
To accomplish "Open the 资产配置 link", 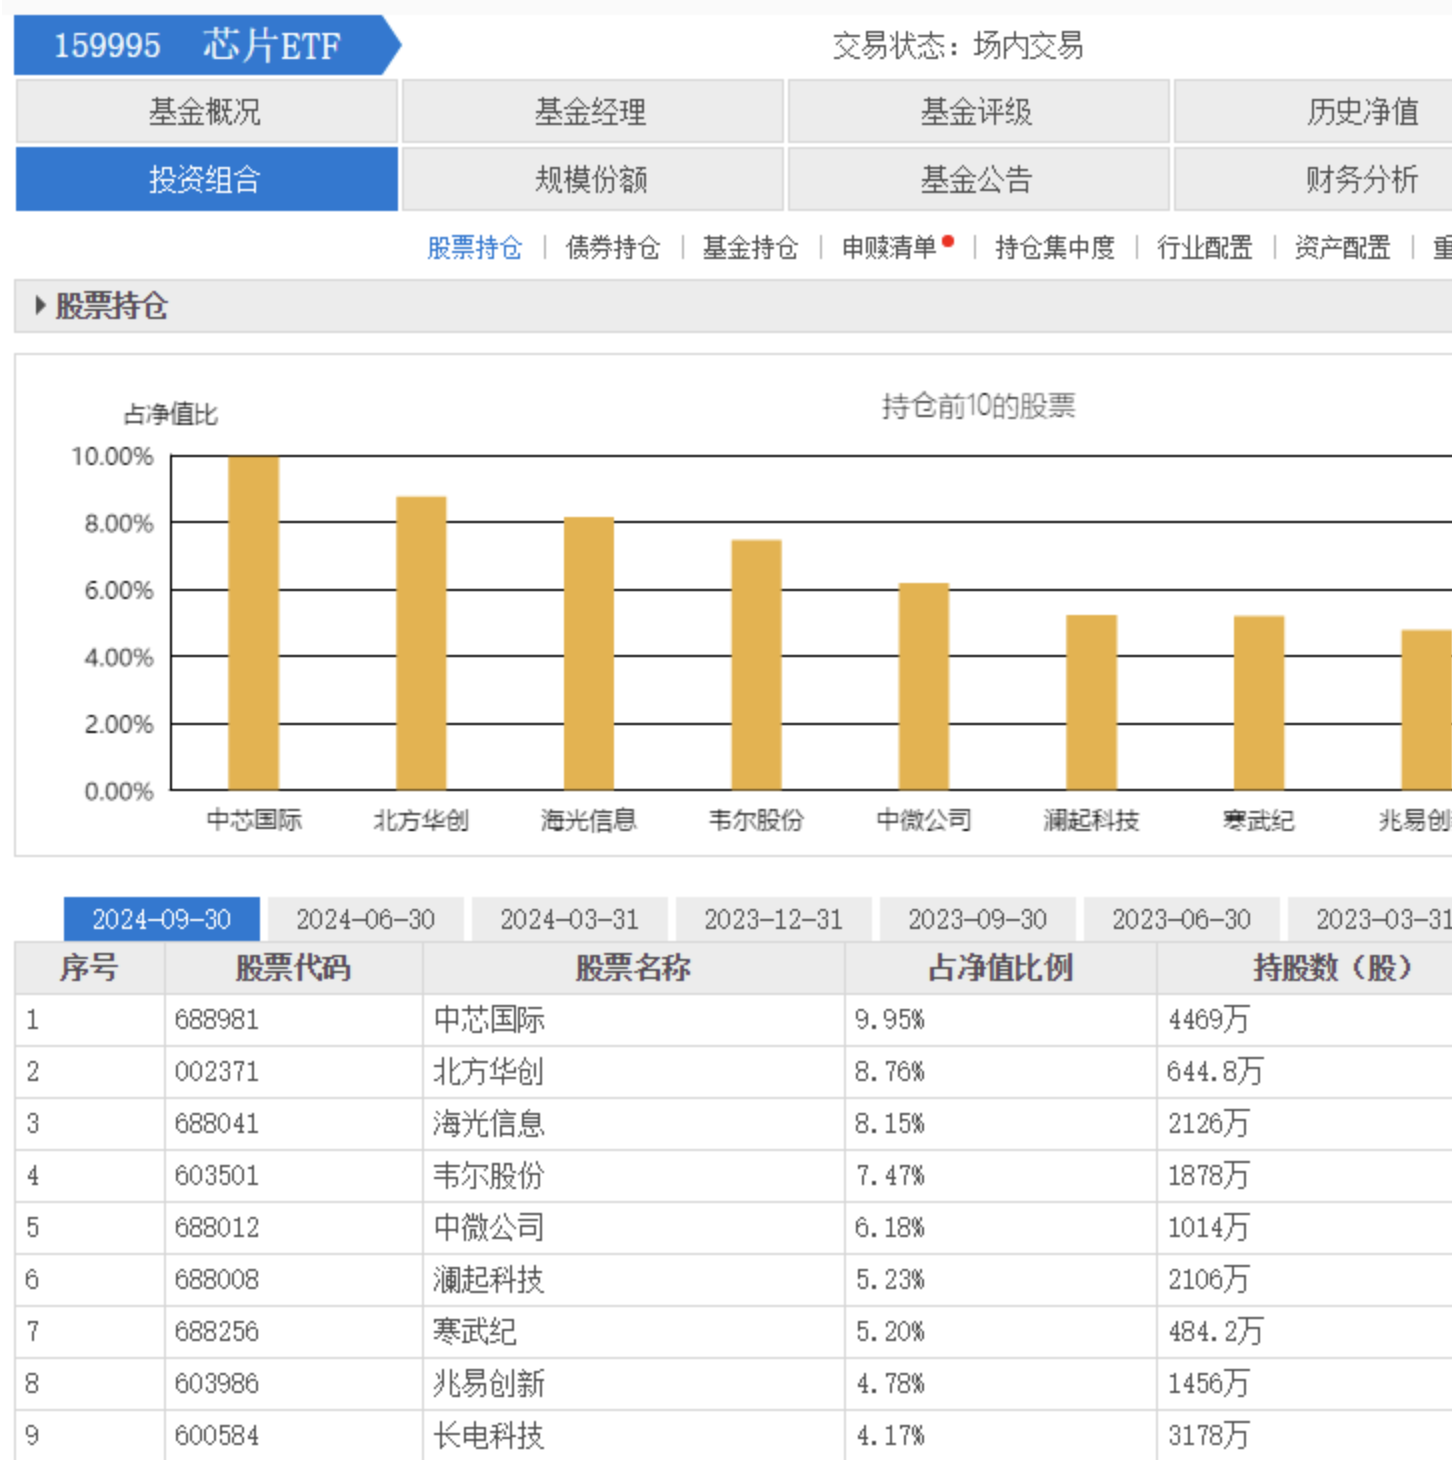I will pyautogui.click(x=1343, y=247).
